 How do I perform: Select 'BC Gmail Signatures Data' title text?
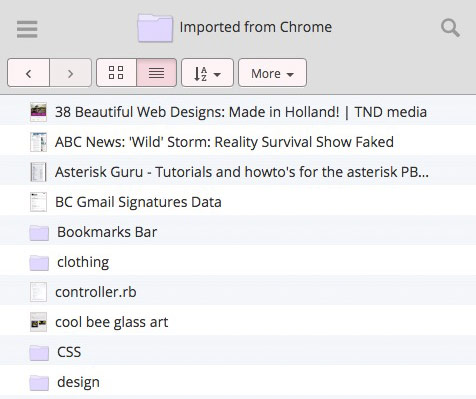point(138,202)
